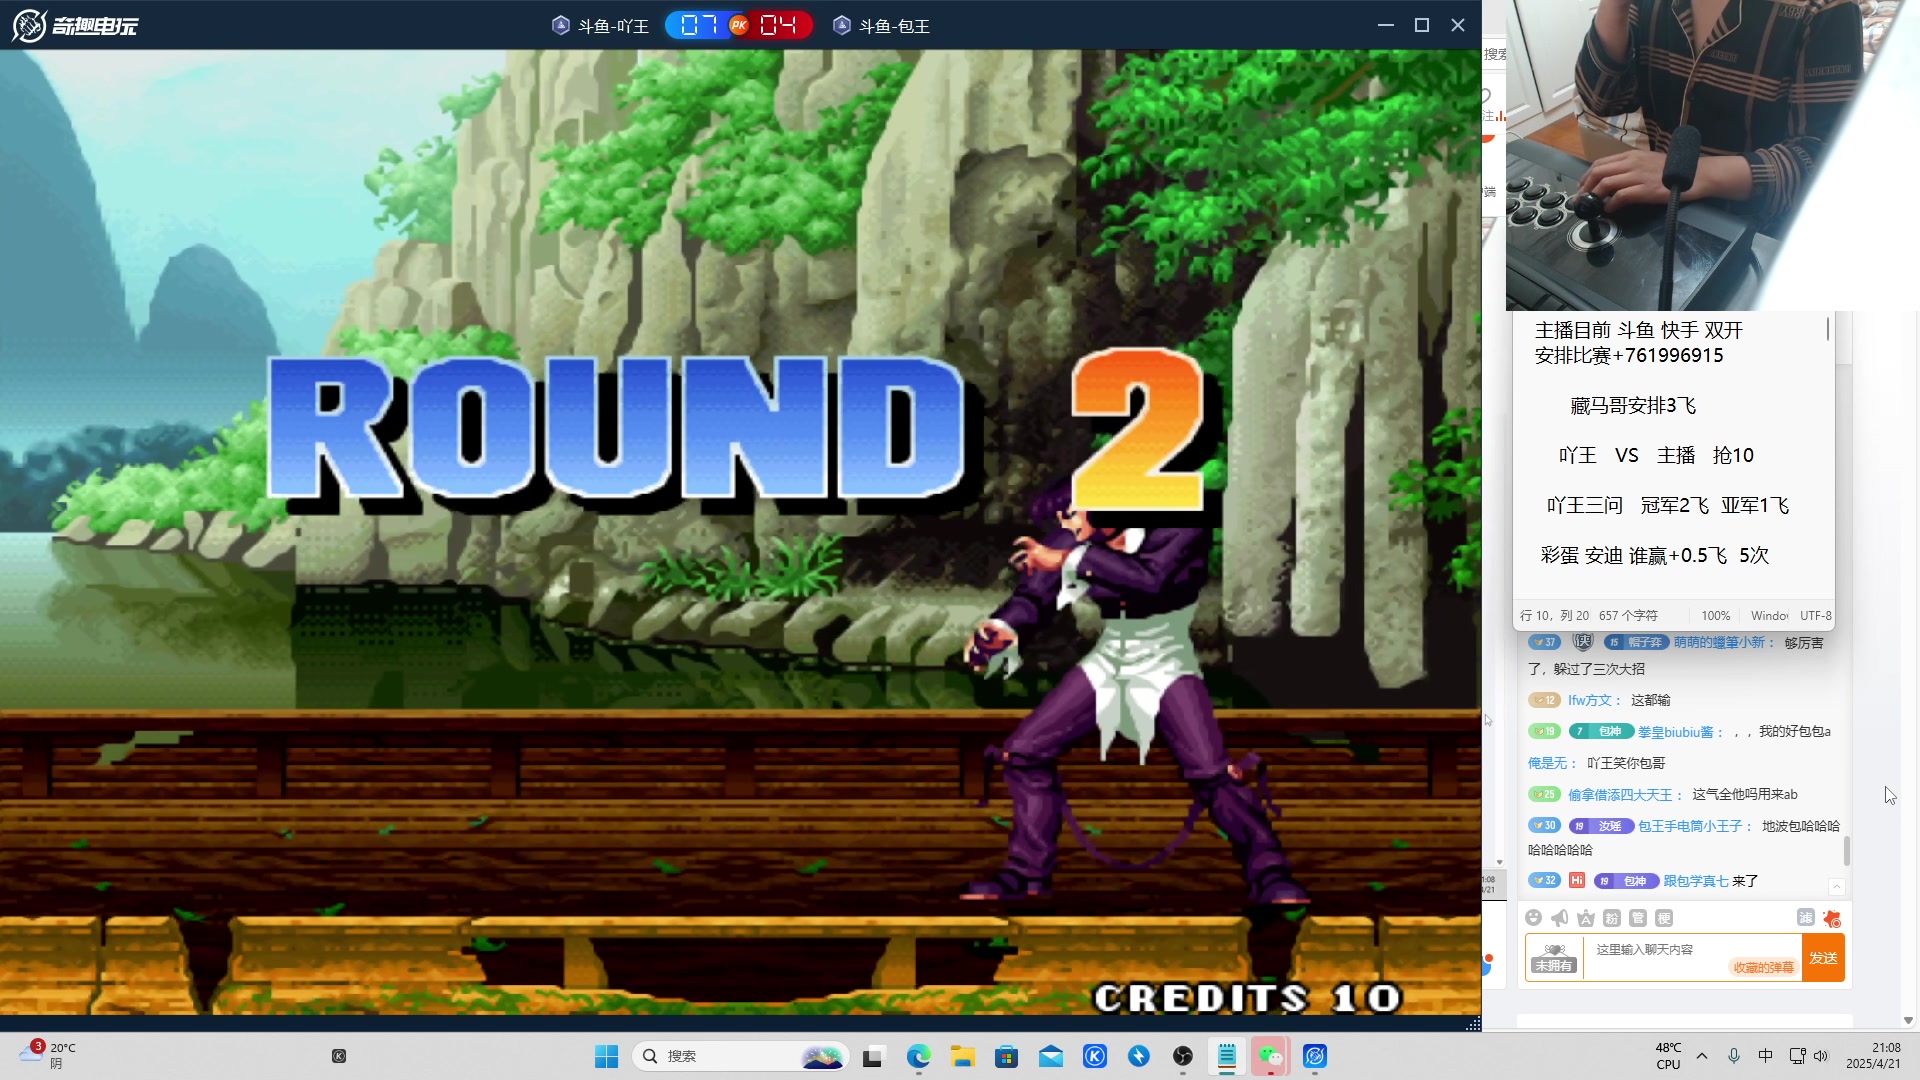Click notepad line 安排比赛+761996915
The height and width of the screenshot is (1080, 1920).
point(1629,355)
